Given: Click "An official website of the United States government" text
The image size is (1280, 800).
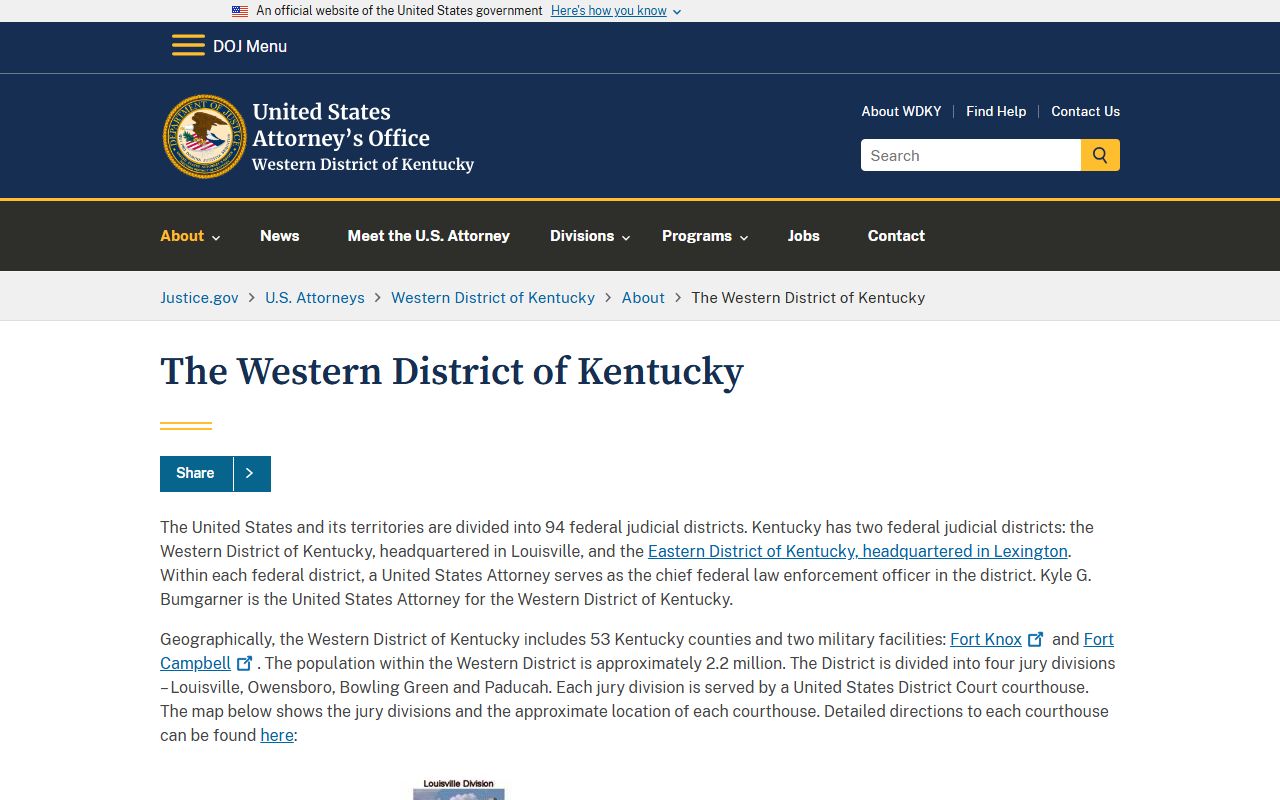Looking at the screenshot, I should 399,11.
